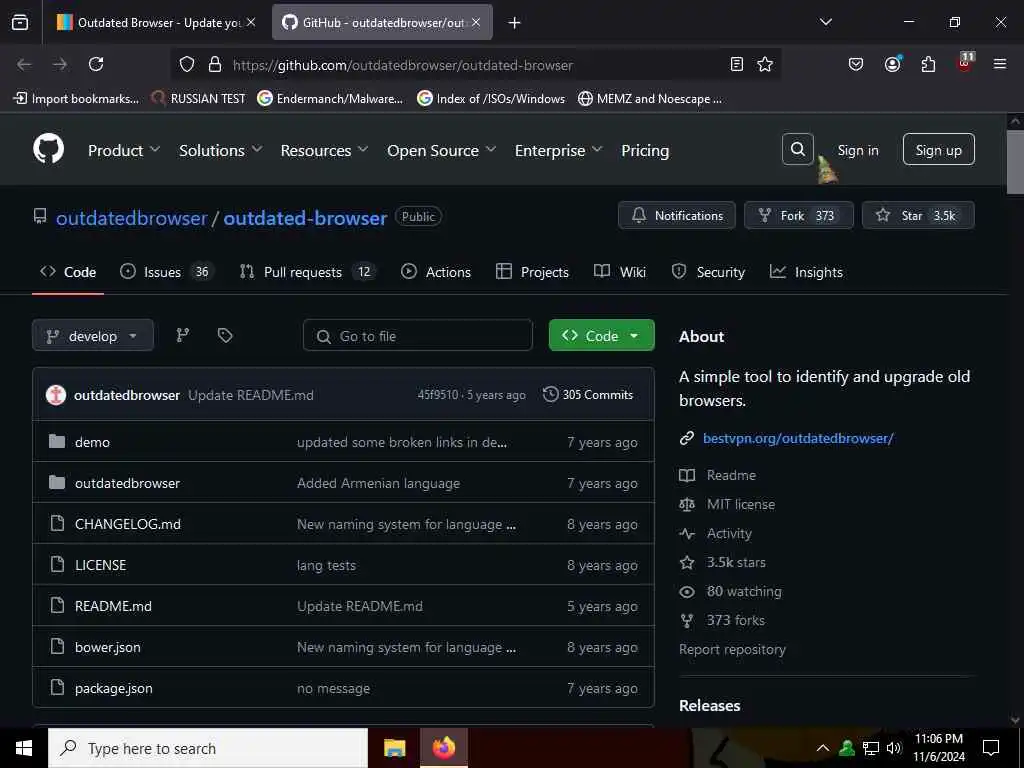Open 305 Commits history link

(588, 394)
